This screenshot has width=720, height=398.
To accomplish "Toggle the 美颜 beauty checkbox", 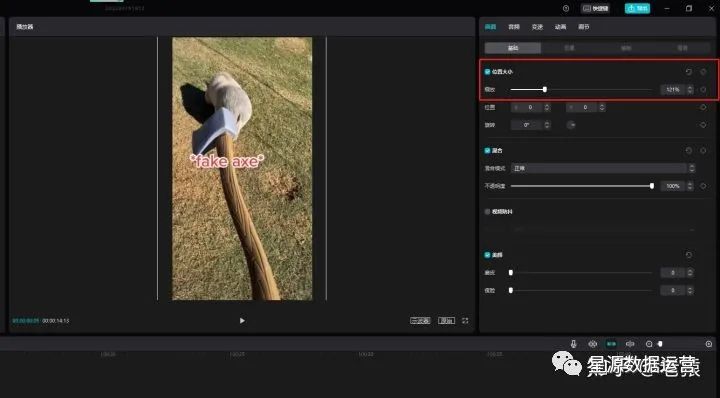I will [x=487, y=255].
